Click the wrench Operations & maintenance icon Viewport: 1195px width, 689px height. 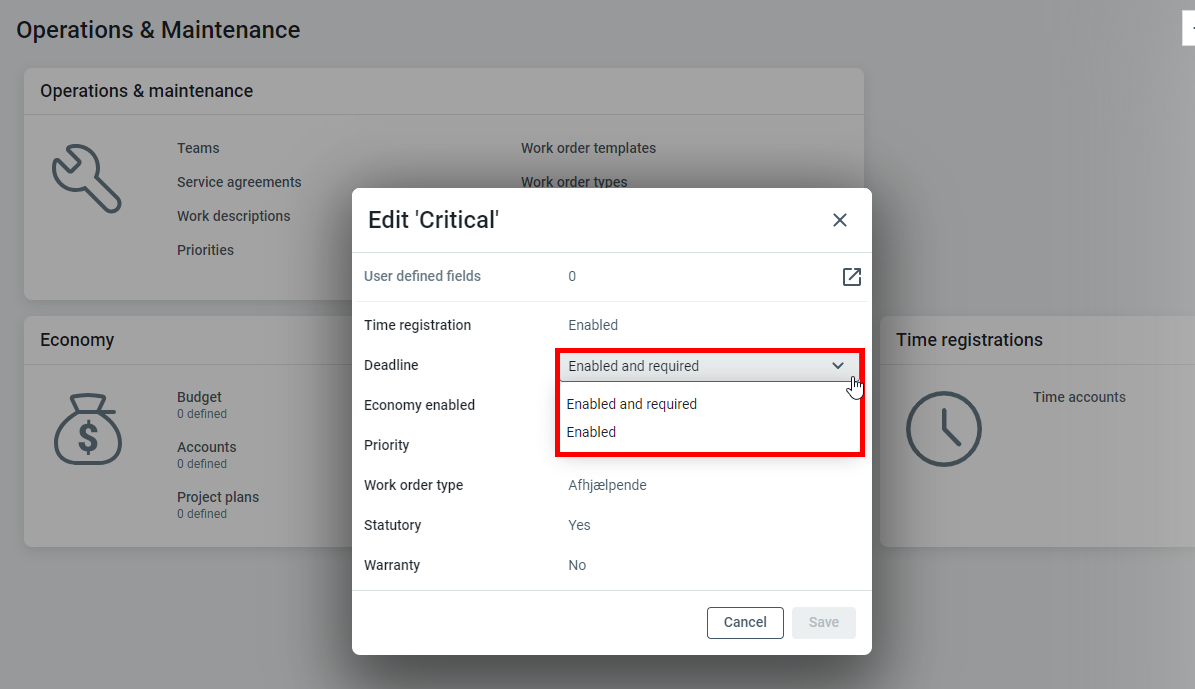click(x=86, y=179)
